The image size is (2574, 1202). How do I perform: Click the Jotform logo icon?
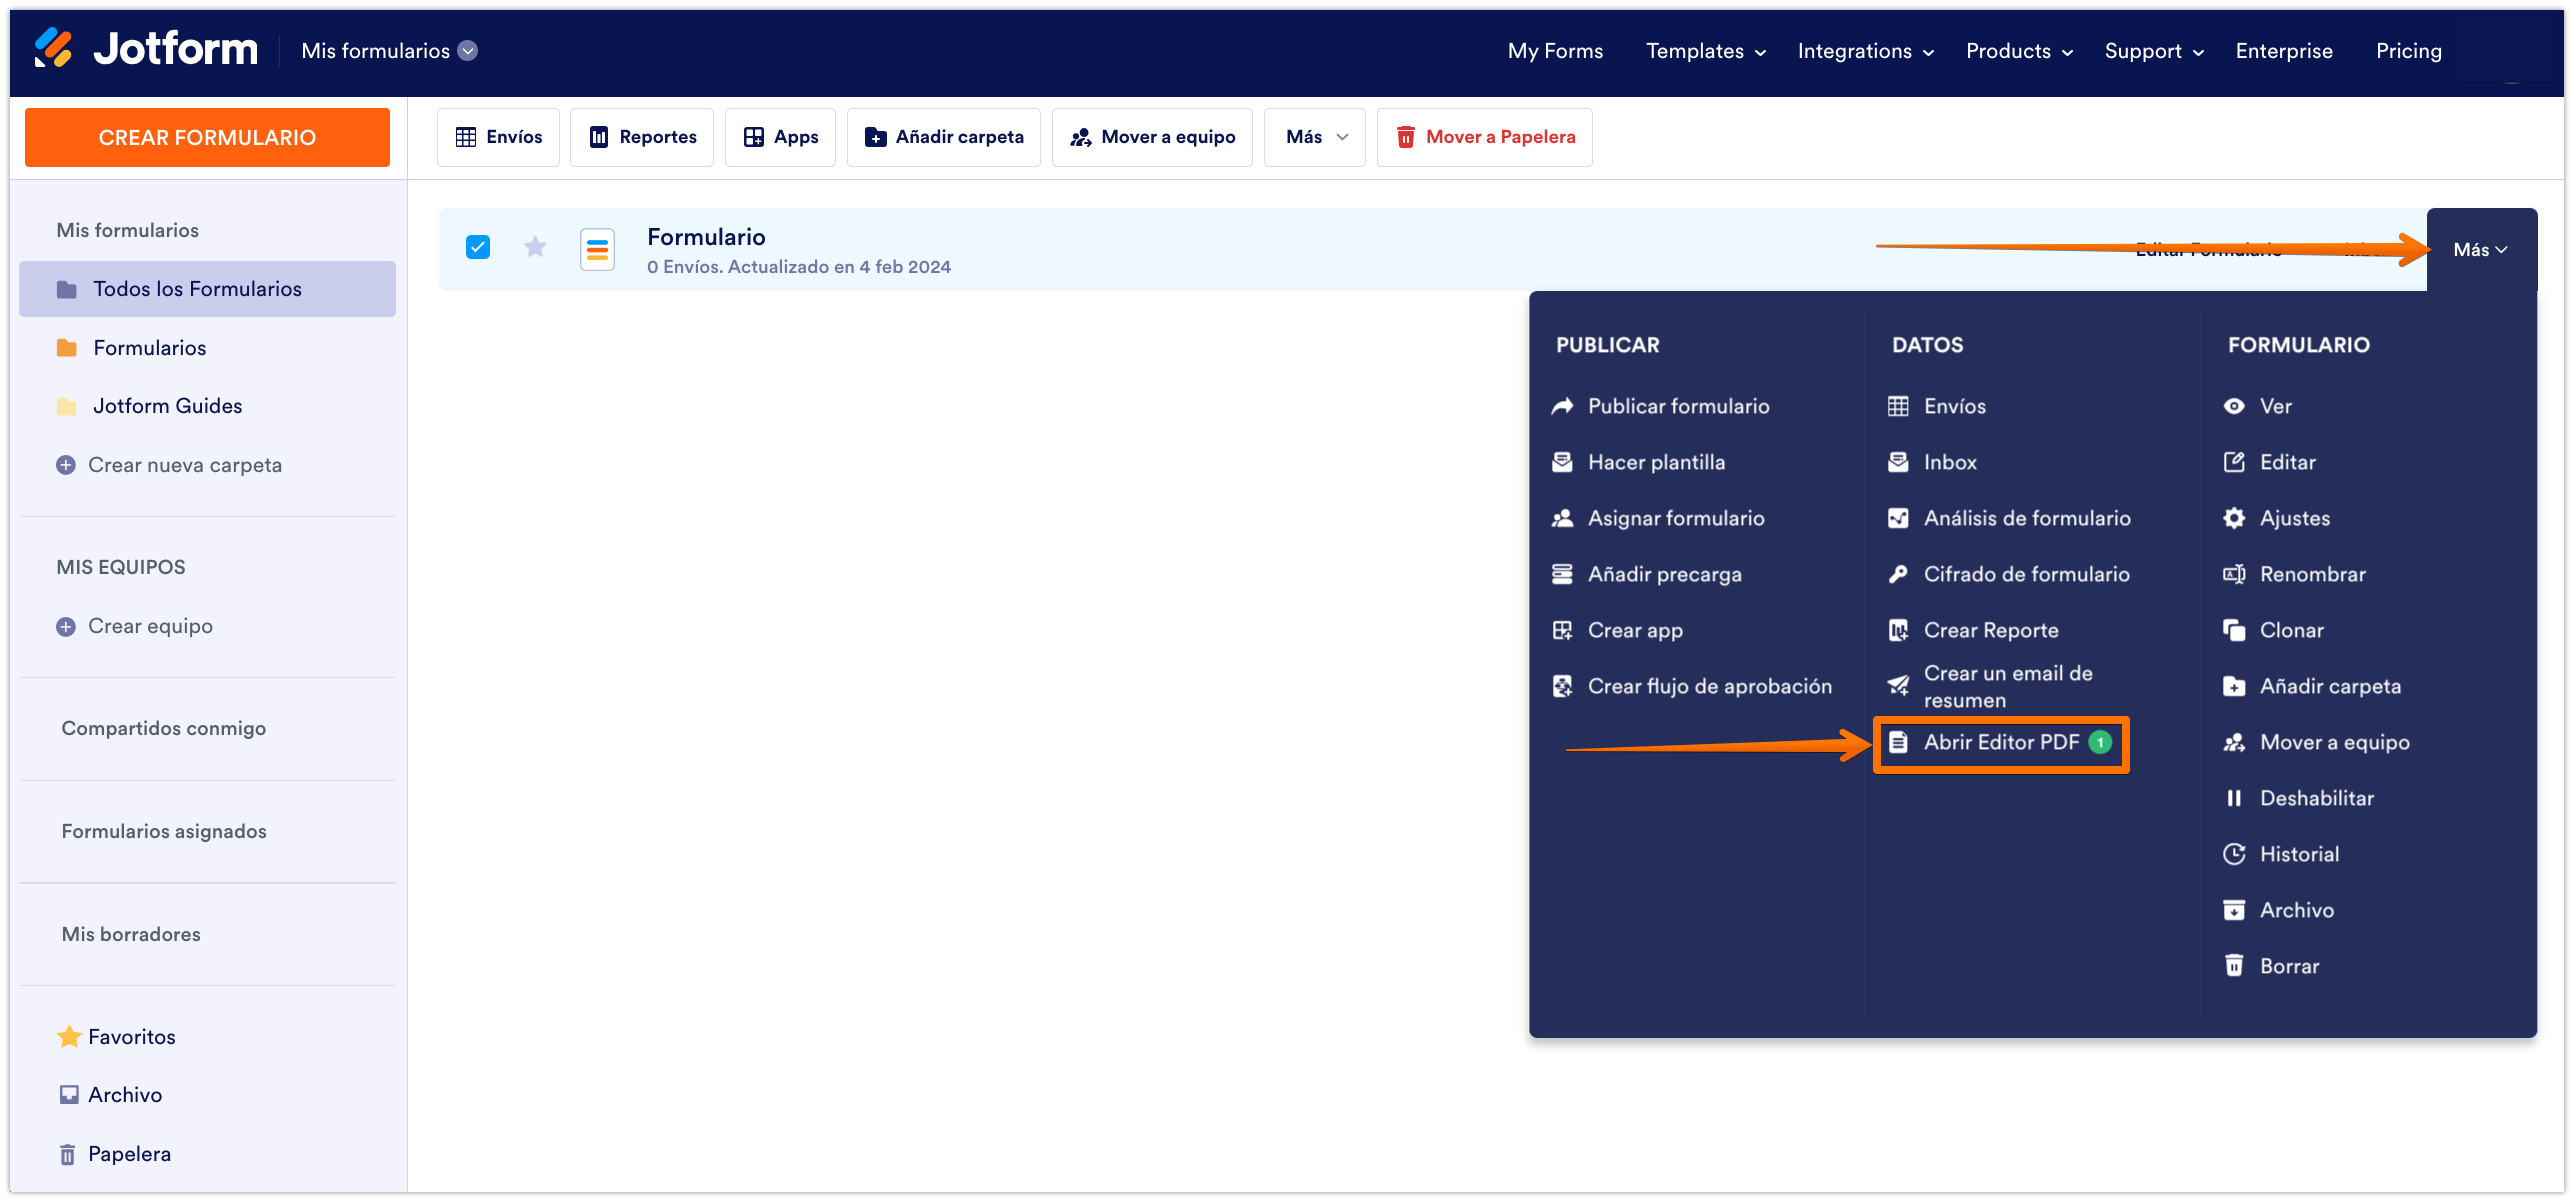click(53, 48)
